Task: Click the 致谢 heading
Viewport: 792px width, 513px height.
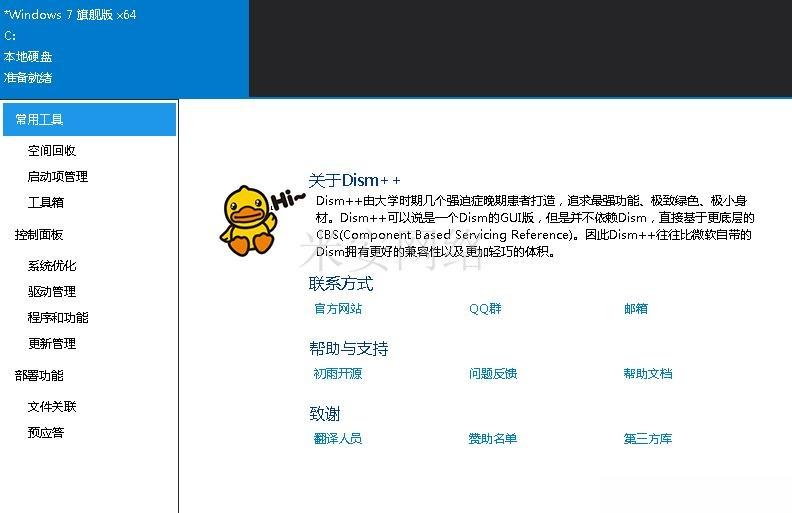Action: point(324,414)
